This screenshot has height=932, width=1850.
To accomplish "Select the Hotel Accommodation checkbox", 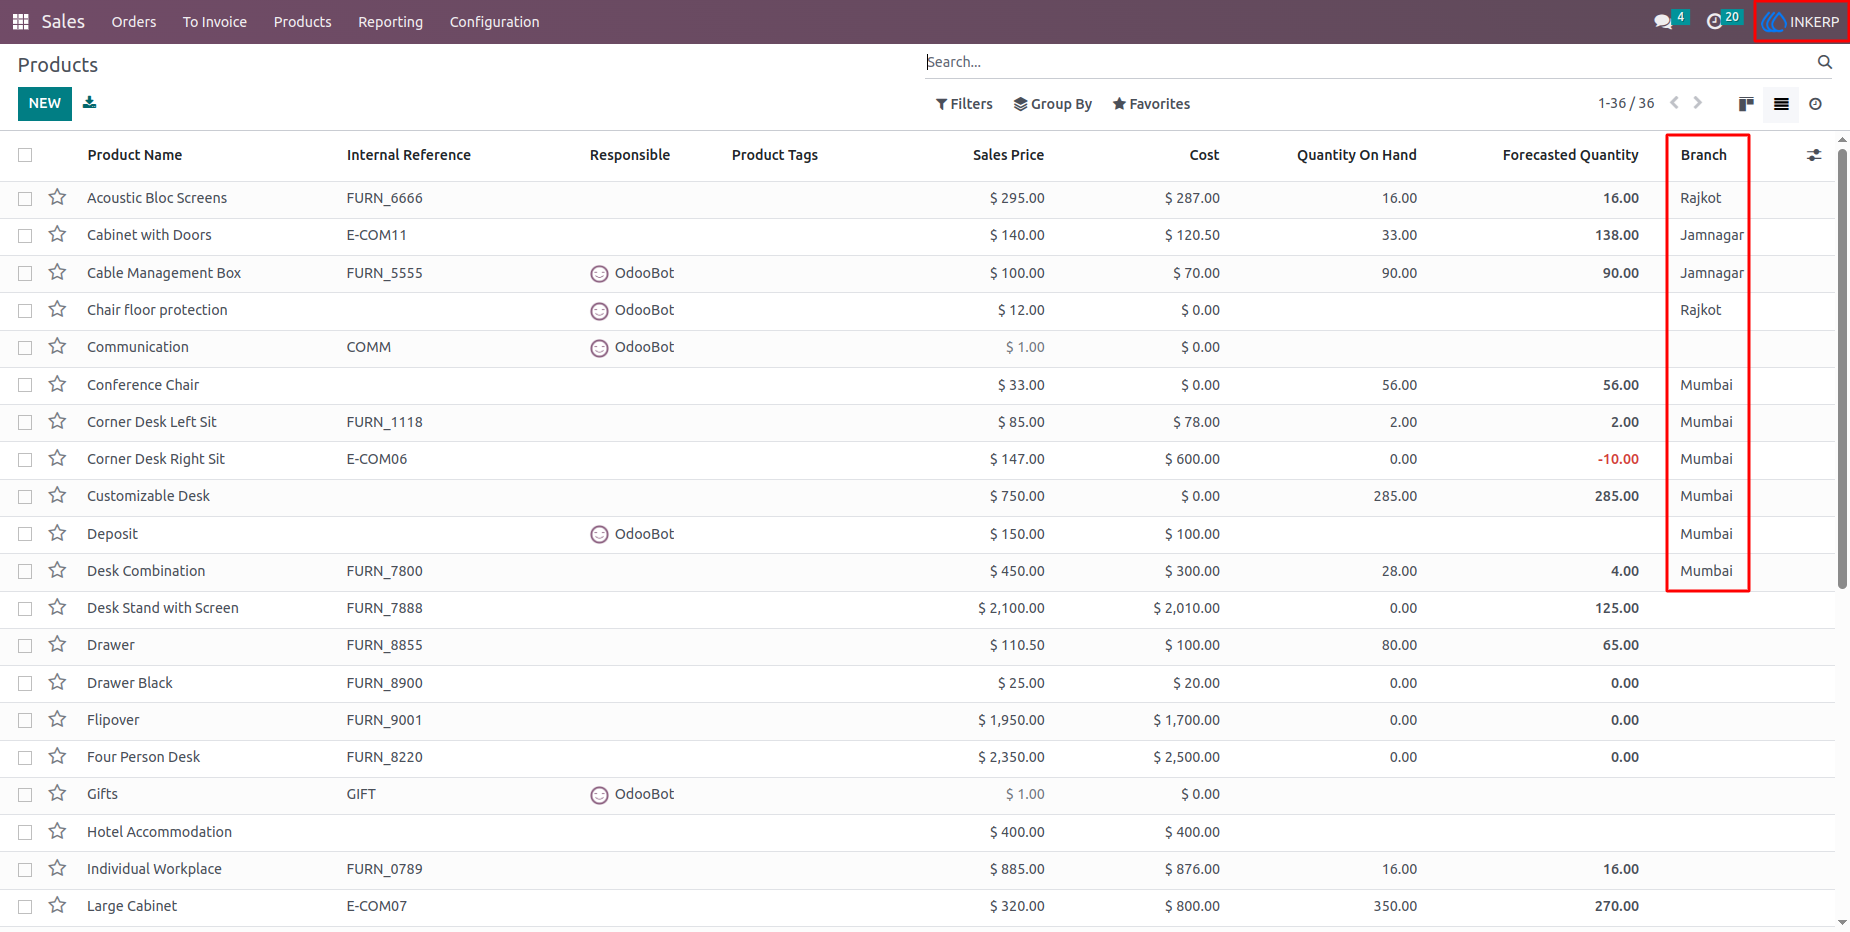I will [x=25, y=832].
